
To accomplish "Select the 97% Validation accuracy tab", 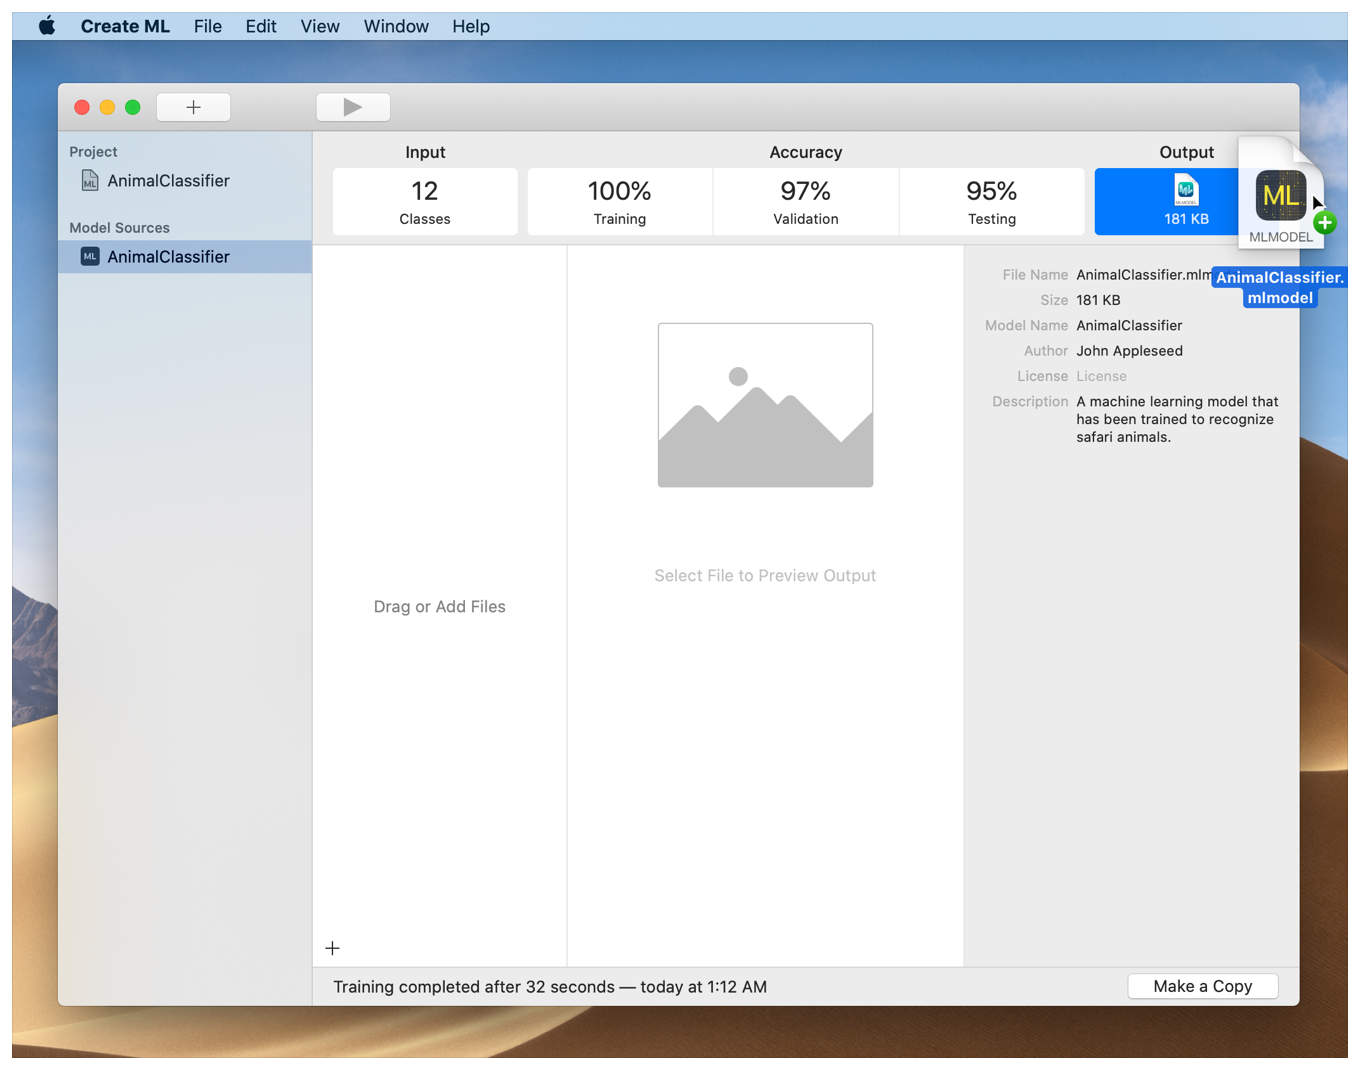I will pyautogui.click(x=806, y=202).
